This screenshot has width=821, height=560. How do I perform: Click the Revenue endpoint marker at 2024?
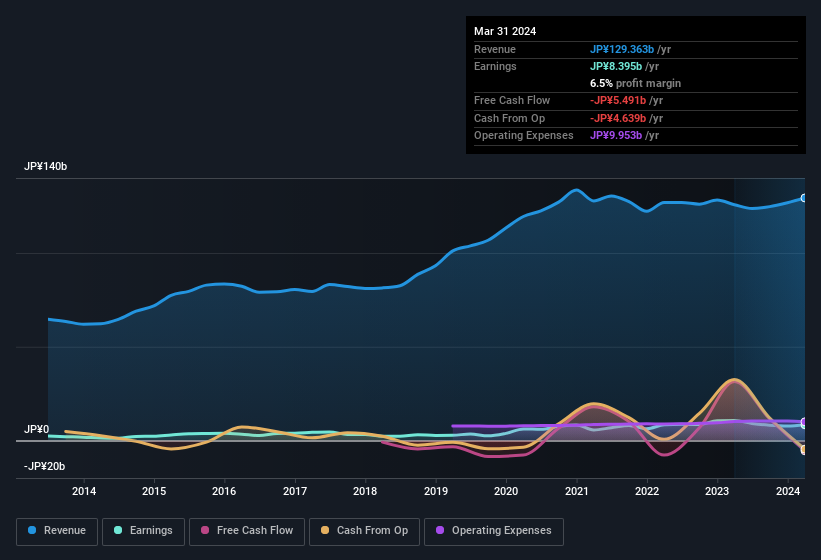[x=804, y=198]
